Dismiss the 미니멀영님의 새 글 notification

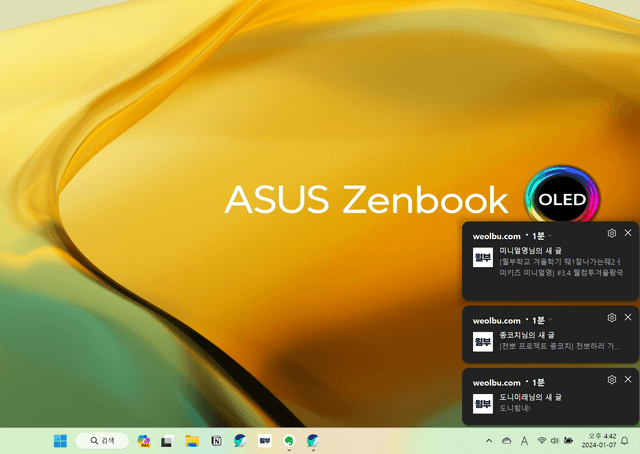(x=628, y=233)
